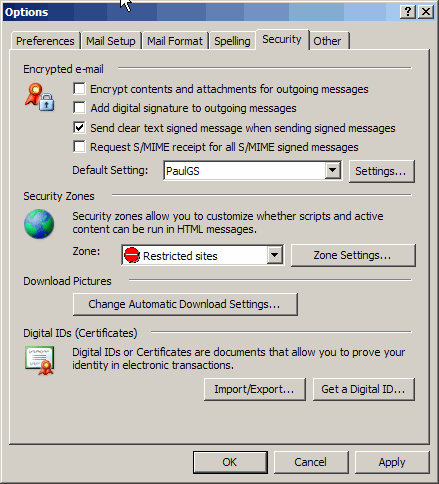The image size is (439, 484).
Task: Open the Default Setting dropdown arrow
Action: [x=332, y=170]
